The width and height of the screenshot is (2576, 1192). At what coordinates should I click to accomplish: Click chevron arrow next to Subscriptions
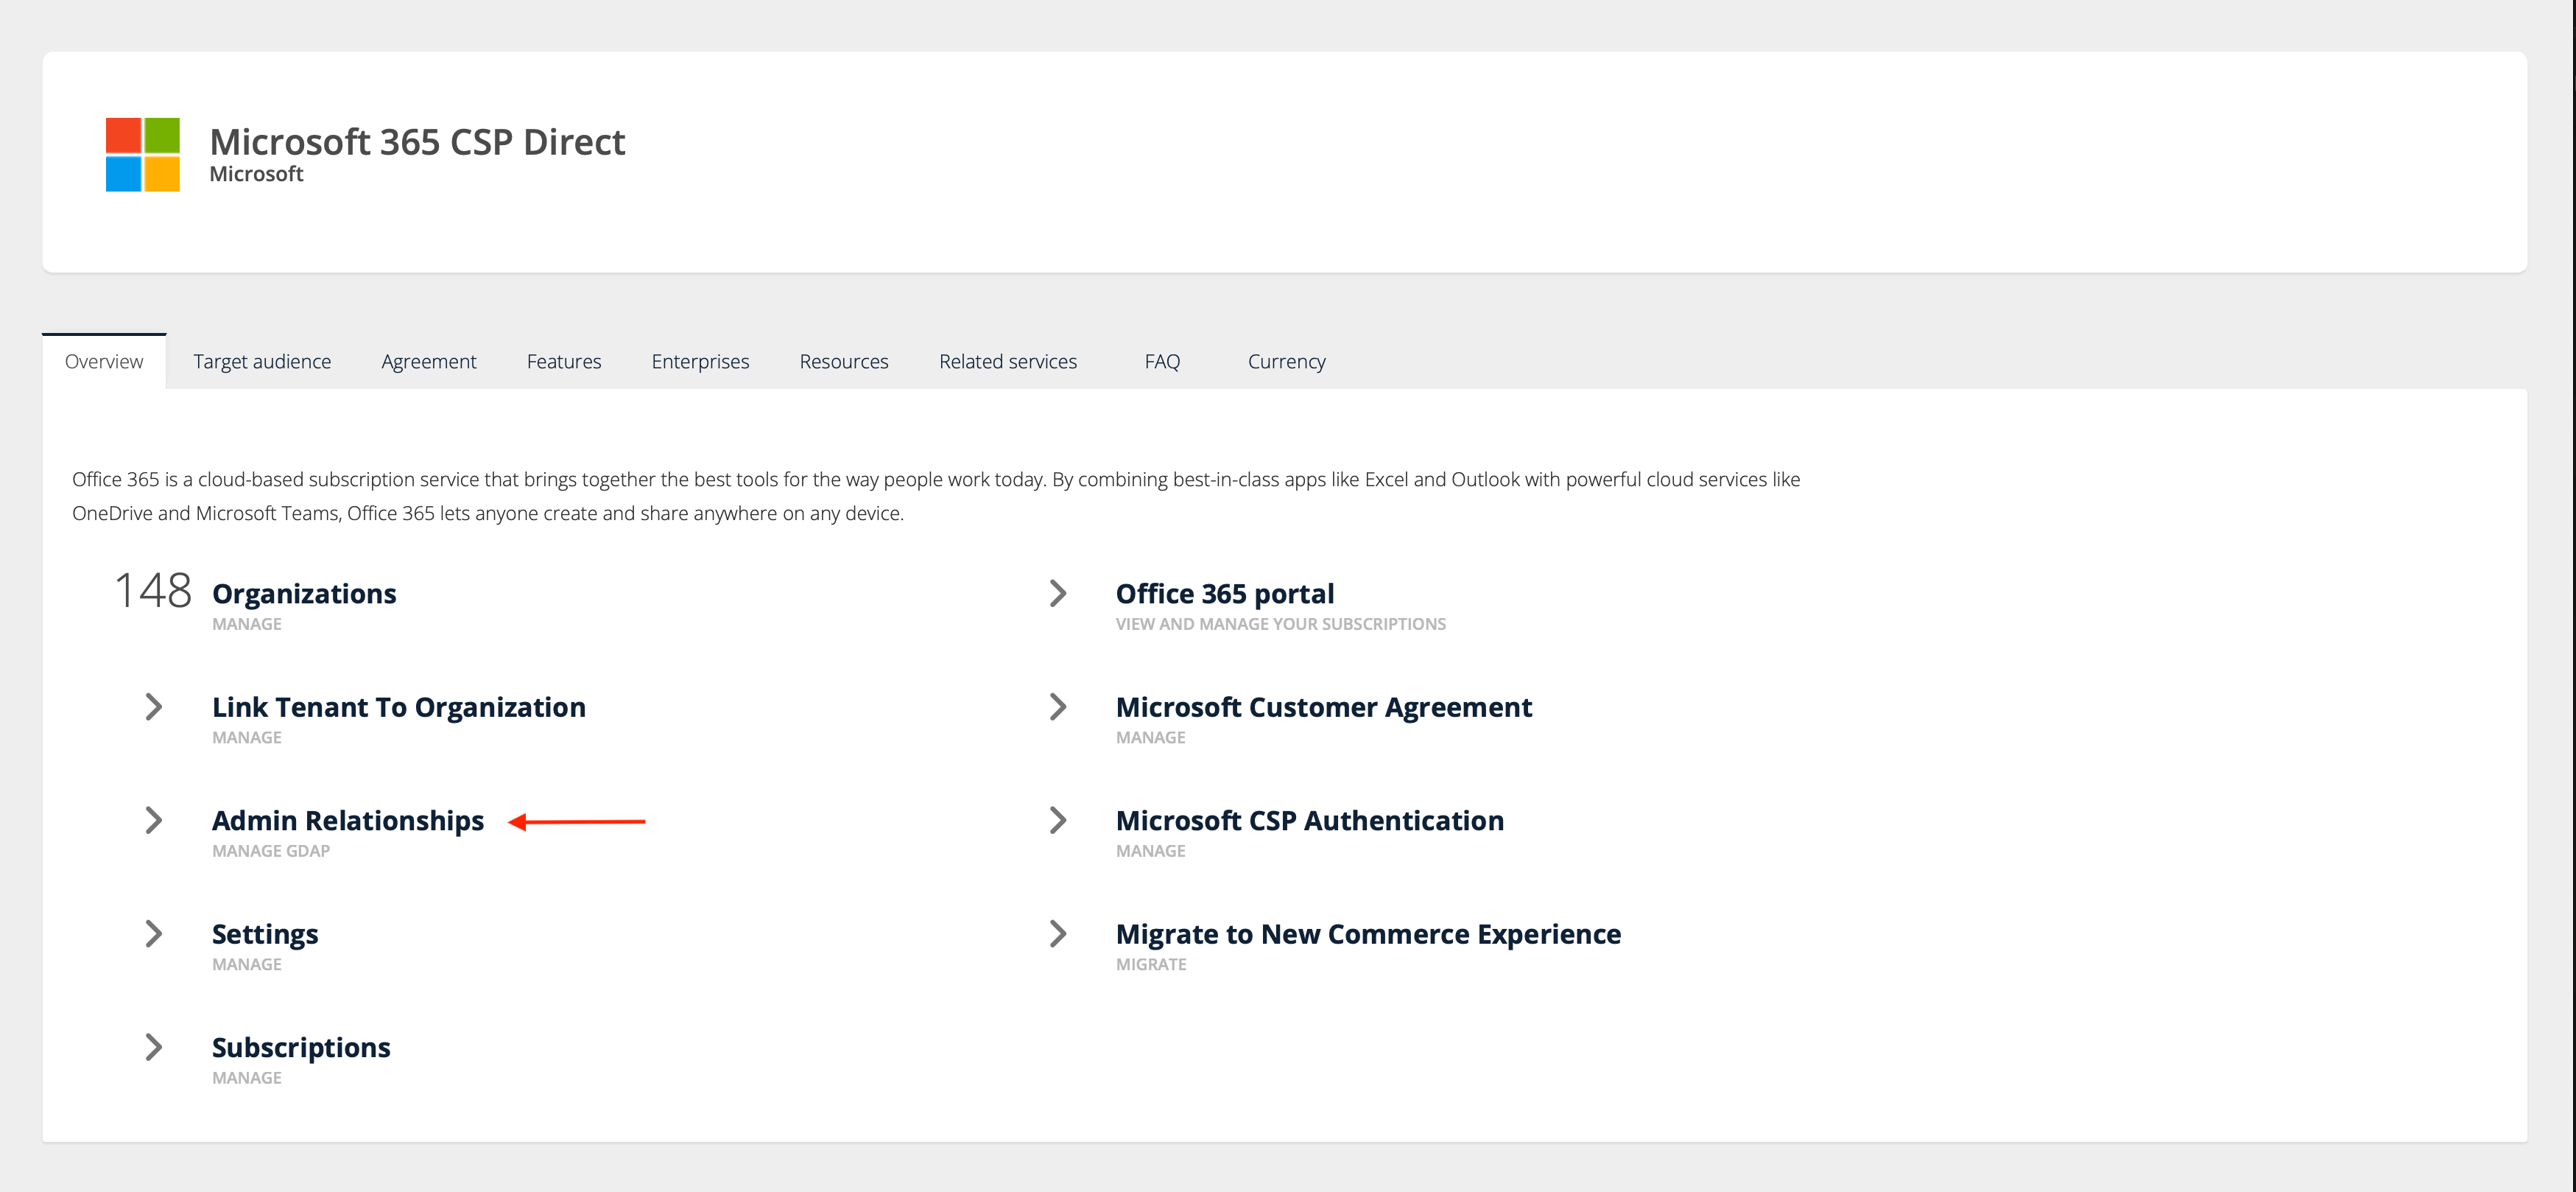point(153,1047)
